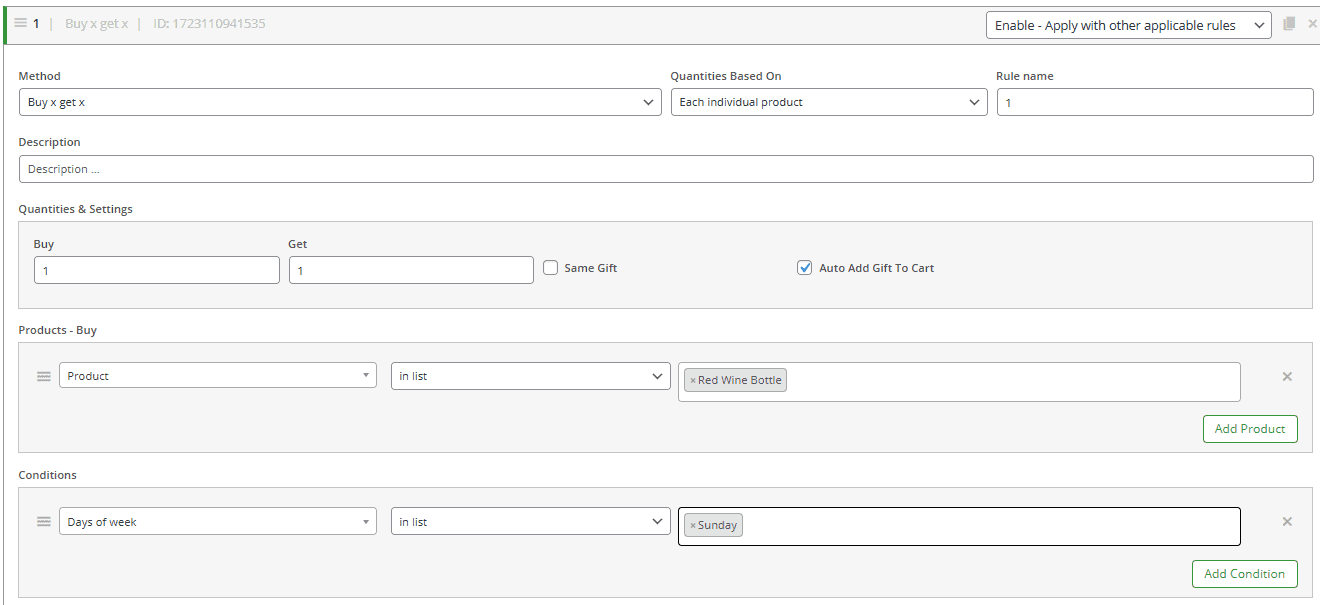The height and width of the screenshot is (605, 1320).
Task: Delete the Product row with X icon
Action: 1287,376
